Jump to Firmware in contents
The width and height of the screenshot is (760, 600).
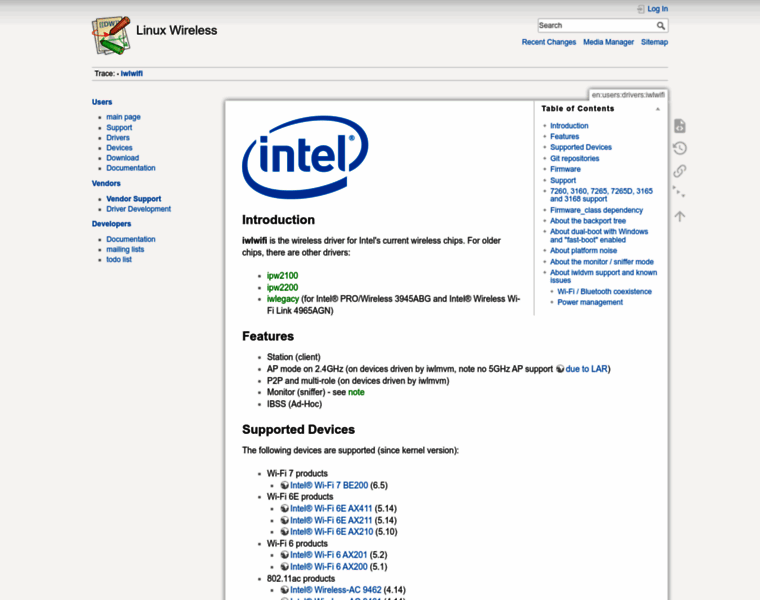[x=565, y=169]
